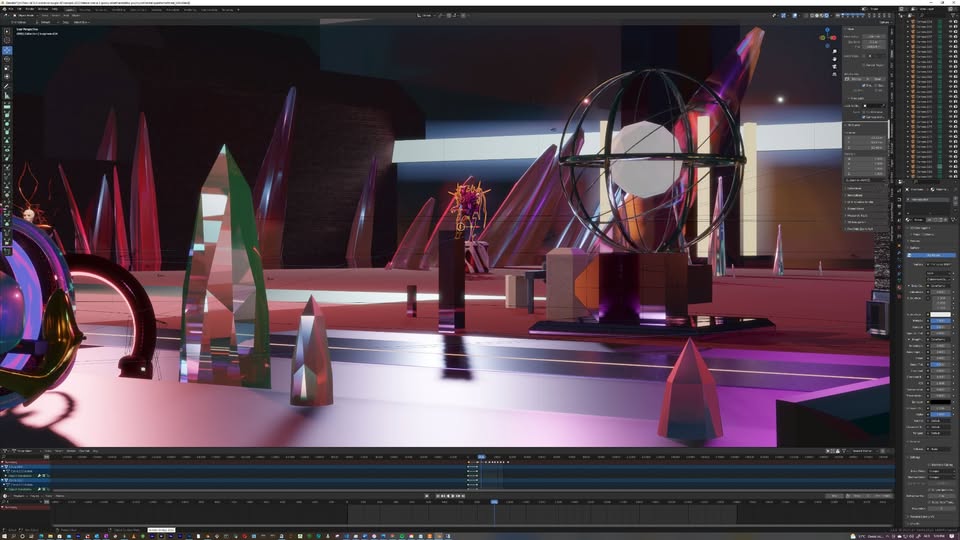Screen dimensions: 960x540
Task: Switch perspective/orthographic with the grid icon
Action: click(x=834, y=74)
